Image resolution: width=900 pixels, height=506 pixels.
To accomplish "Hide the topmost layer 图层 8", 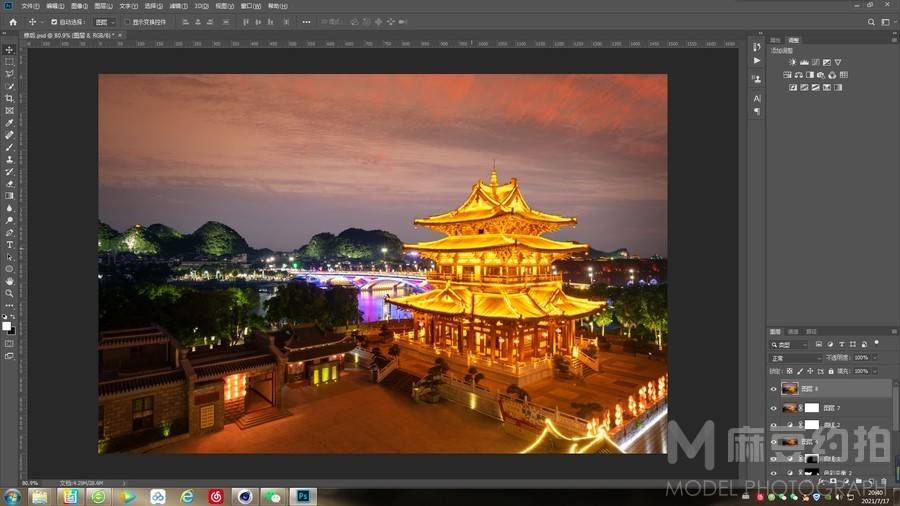I will coord(774,389).
